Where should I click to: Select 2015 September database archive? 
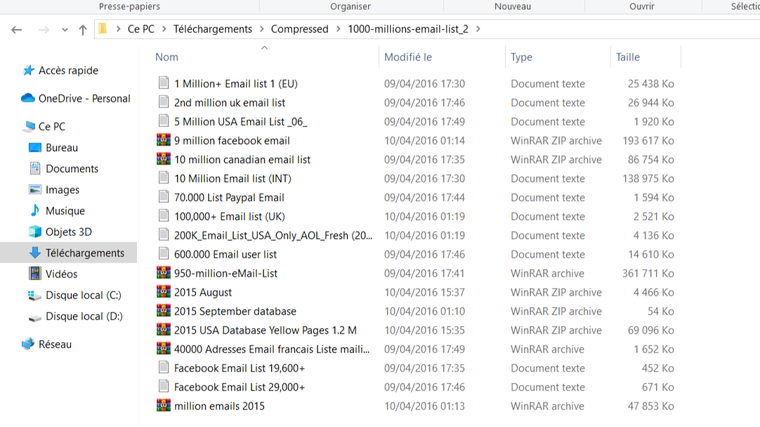pyautogui.click(x=235, y=312)
